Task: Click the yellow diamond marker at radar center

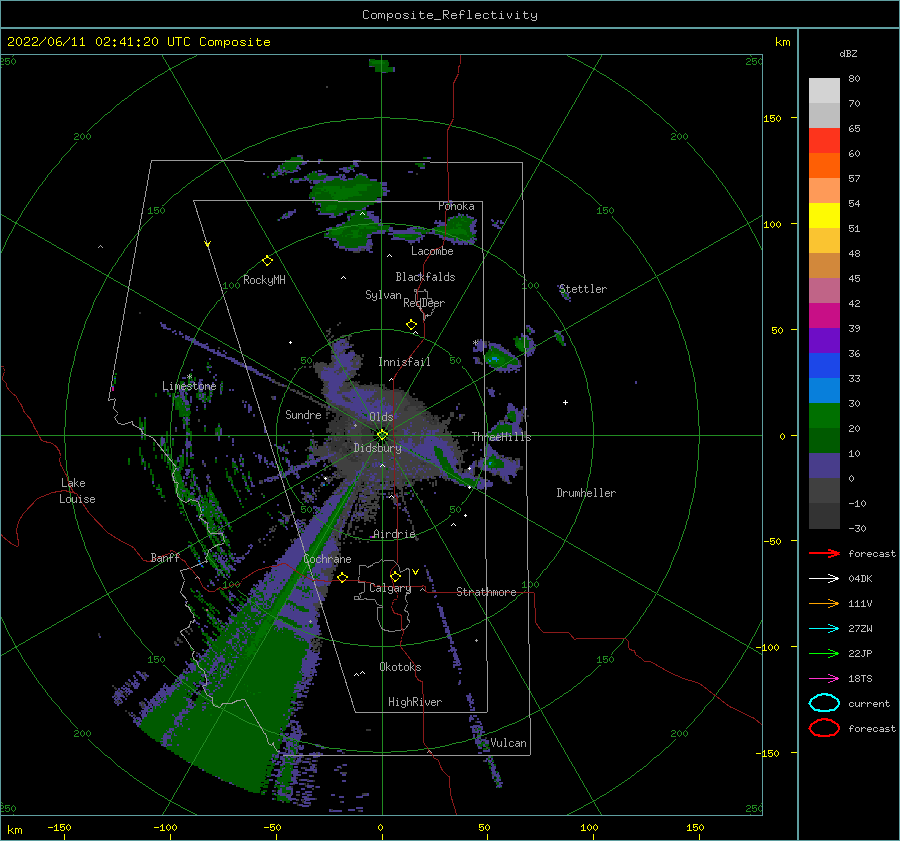Action: click(x=382, y=435)
